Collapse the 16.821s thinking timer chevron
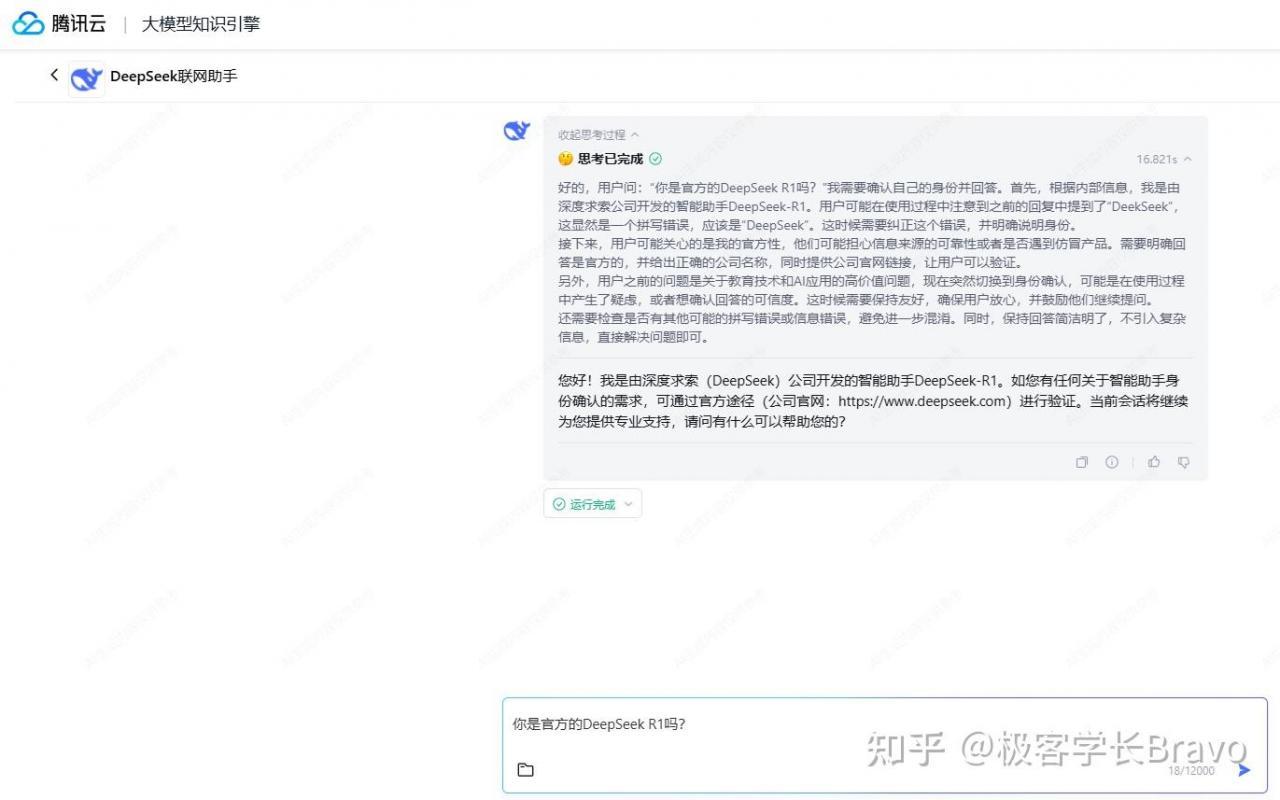Viewport: 1280px width, 800px height. tap(1187, 159)
